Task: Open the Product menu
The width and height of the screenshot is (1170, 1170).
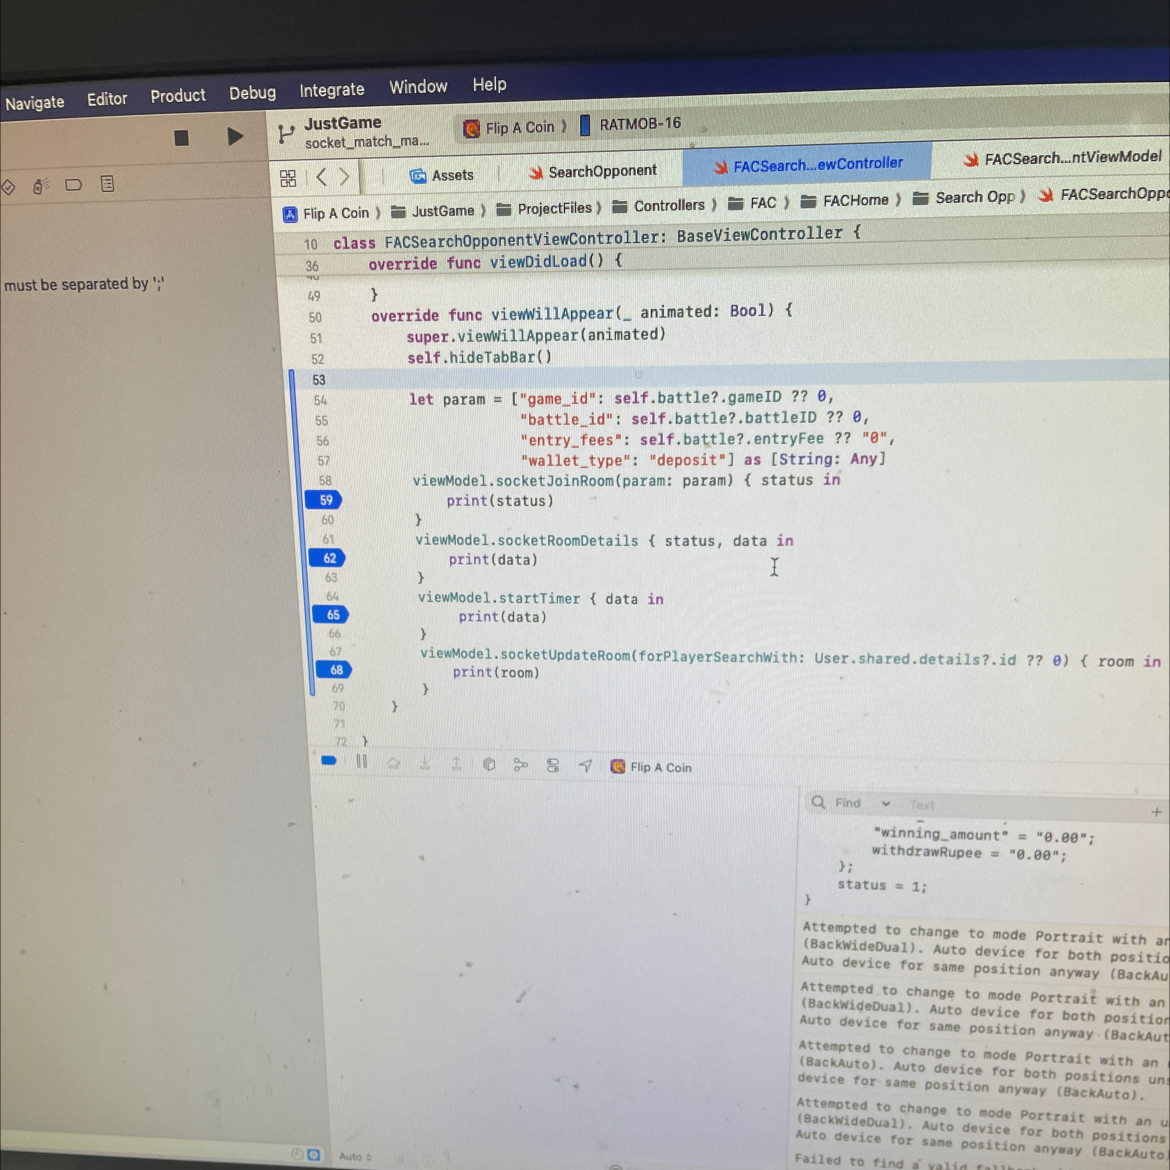Action: (178, 96)
